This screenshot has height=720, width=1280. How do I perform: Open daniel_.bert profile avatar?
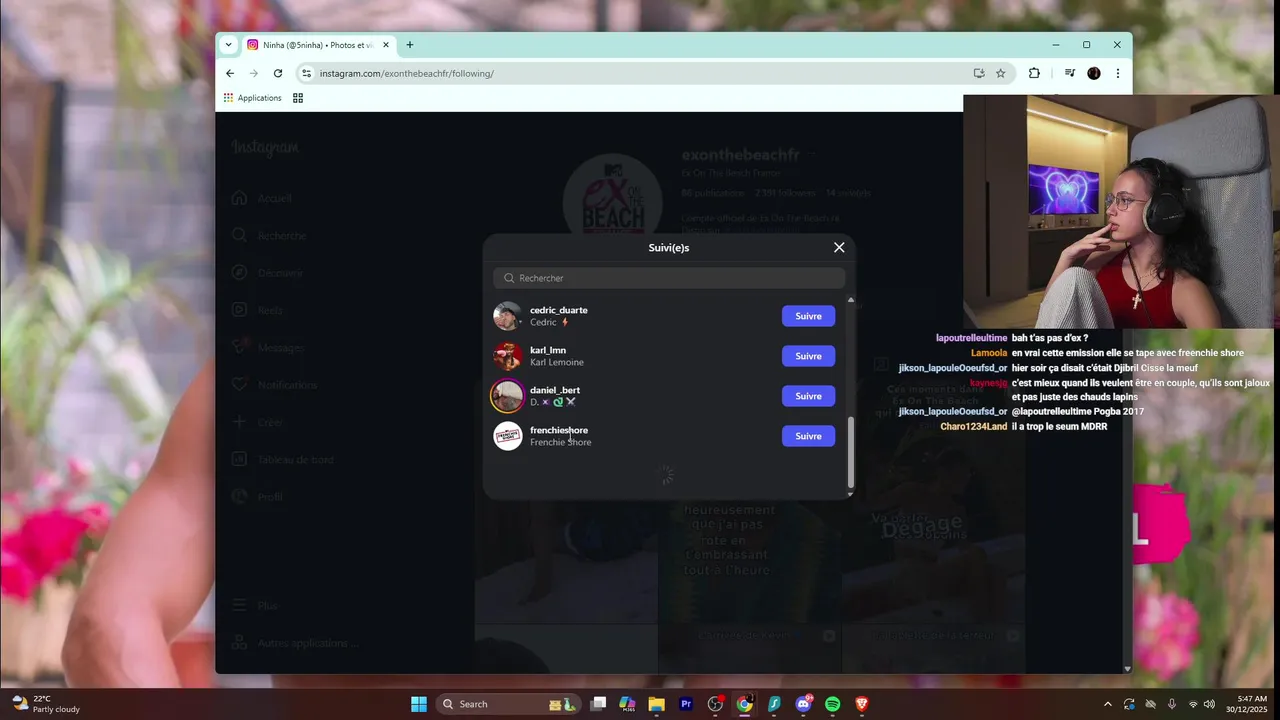[x=507, y=396]
